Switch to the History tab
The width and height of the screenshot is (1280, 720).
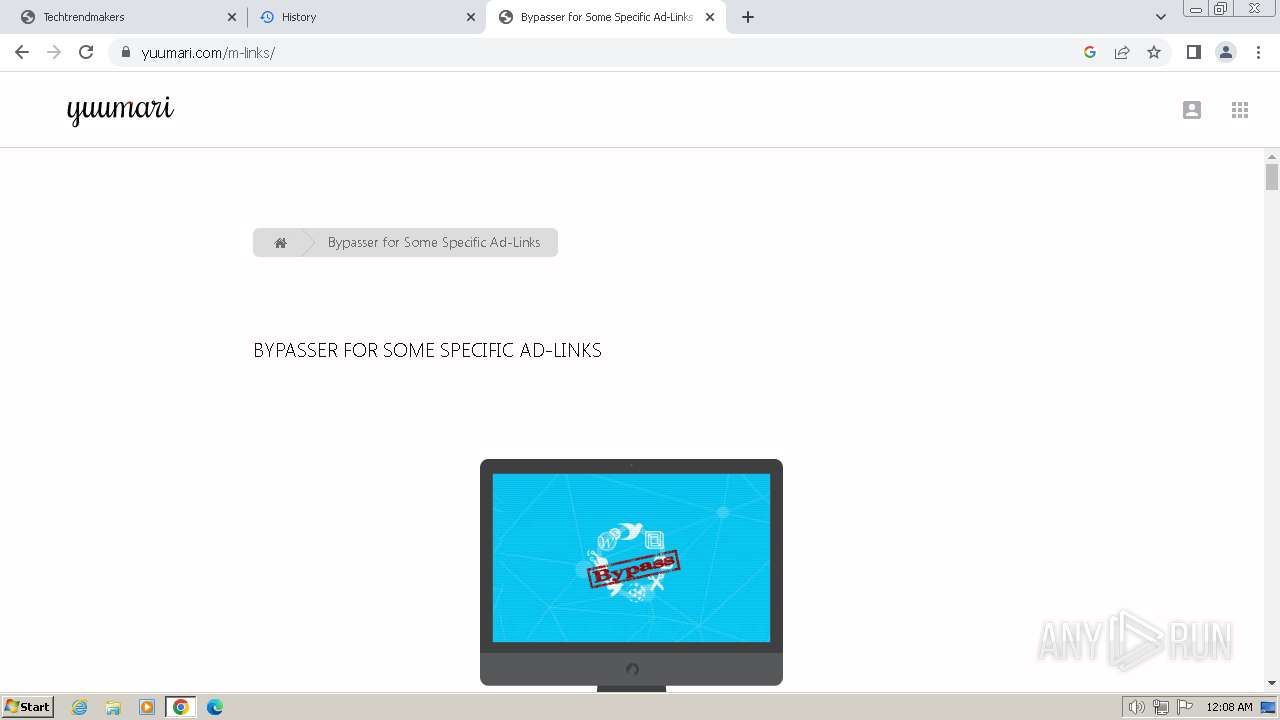pos(365,17)
